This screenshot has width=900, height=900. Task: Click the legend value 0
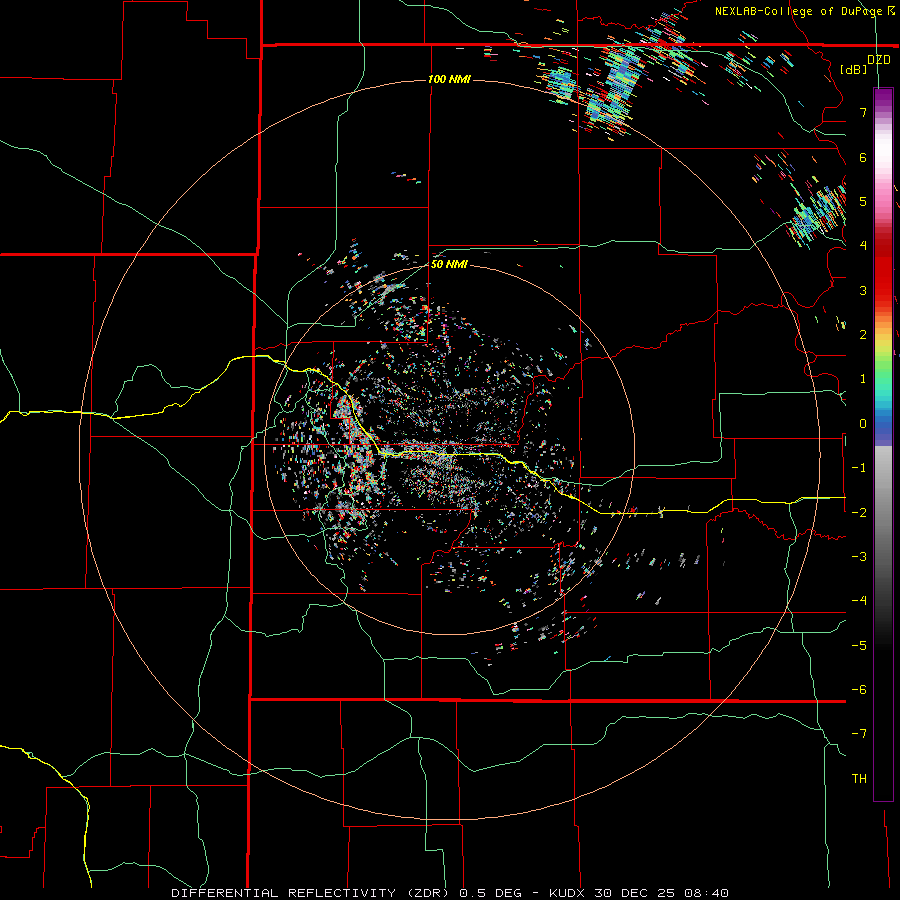point(863,424)
